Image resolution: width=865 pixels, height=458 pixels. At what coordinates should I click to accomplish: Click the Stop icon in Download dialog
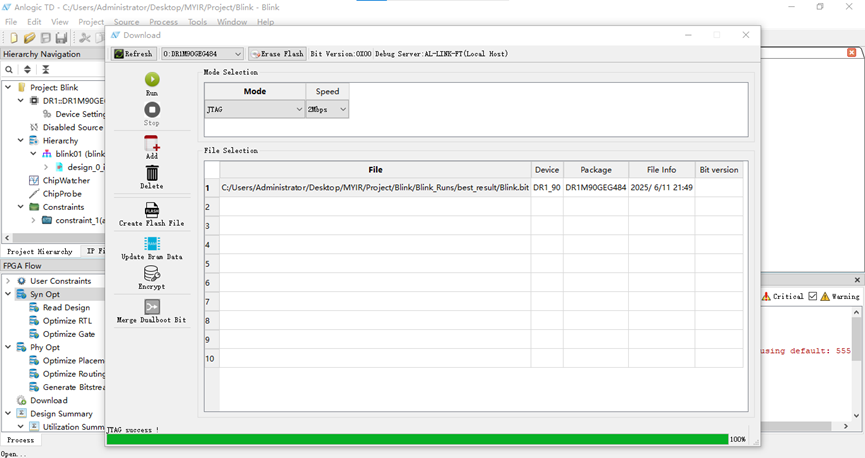(x=152, y=110)
